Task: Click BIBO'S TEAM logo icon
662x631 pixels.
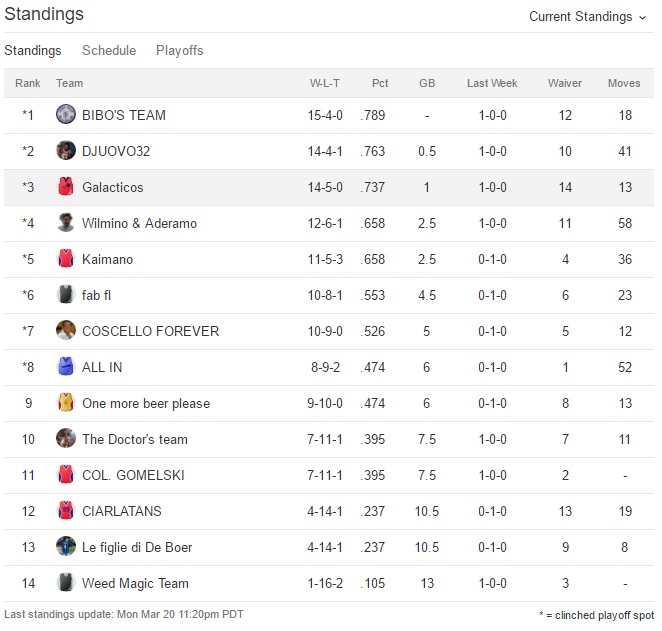Action: click(x=66, y=115)
